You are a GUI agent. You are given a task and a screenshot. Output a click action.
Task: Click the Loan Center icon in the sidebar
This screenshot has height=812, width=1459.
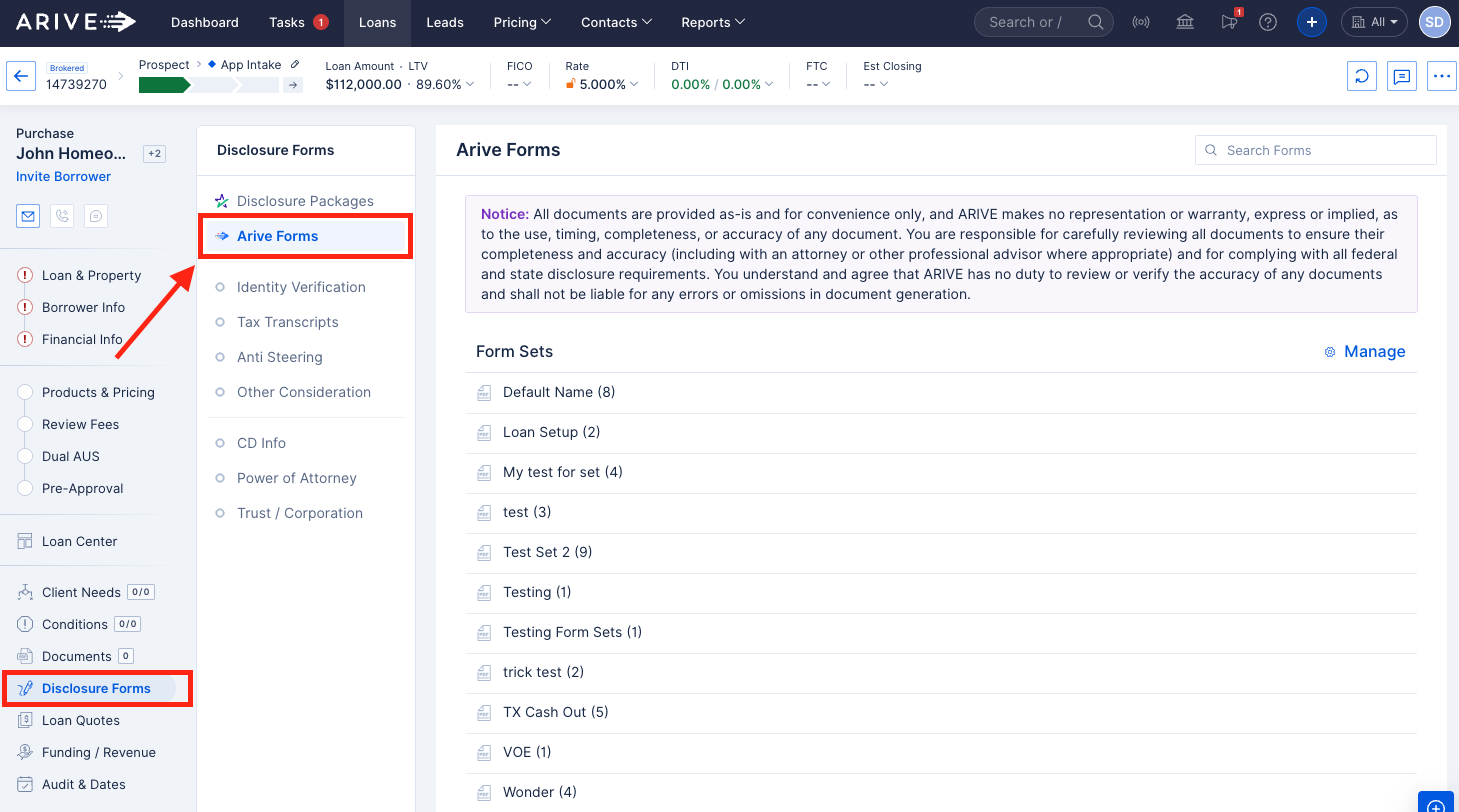(x=25, y=541)
